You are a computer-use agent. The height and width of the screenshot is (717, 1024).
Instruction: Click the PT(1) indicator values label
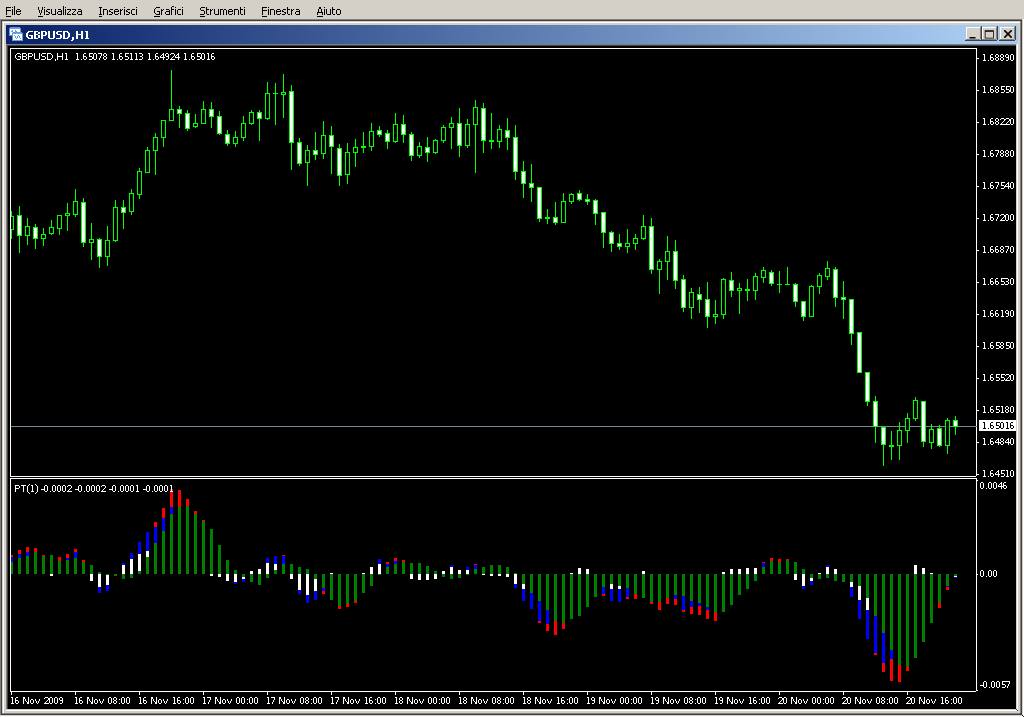(94, 488)
